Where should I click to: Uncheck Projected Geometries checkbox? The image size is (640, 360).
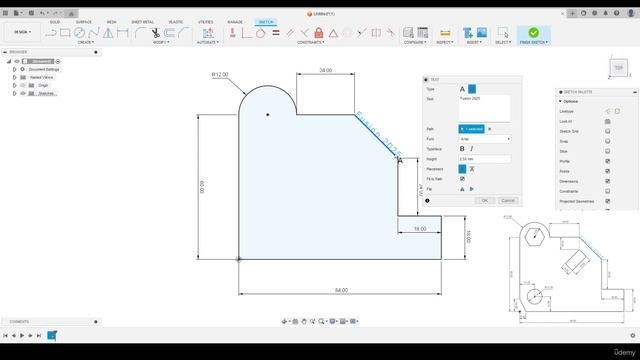(607, 201)
